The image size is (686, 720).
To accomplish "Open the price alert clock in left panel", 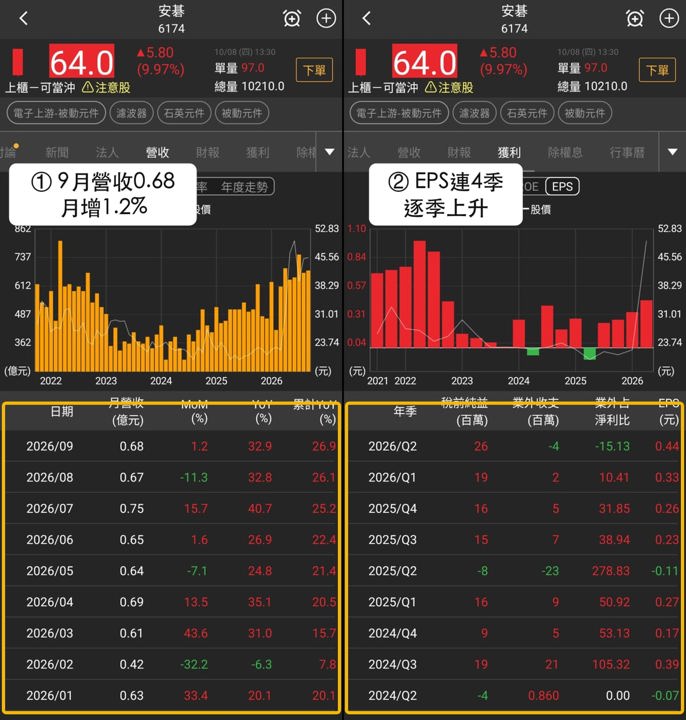I will coord(292,18).
